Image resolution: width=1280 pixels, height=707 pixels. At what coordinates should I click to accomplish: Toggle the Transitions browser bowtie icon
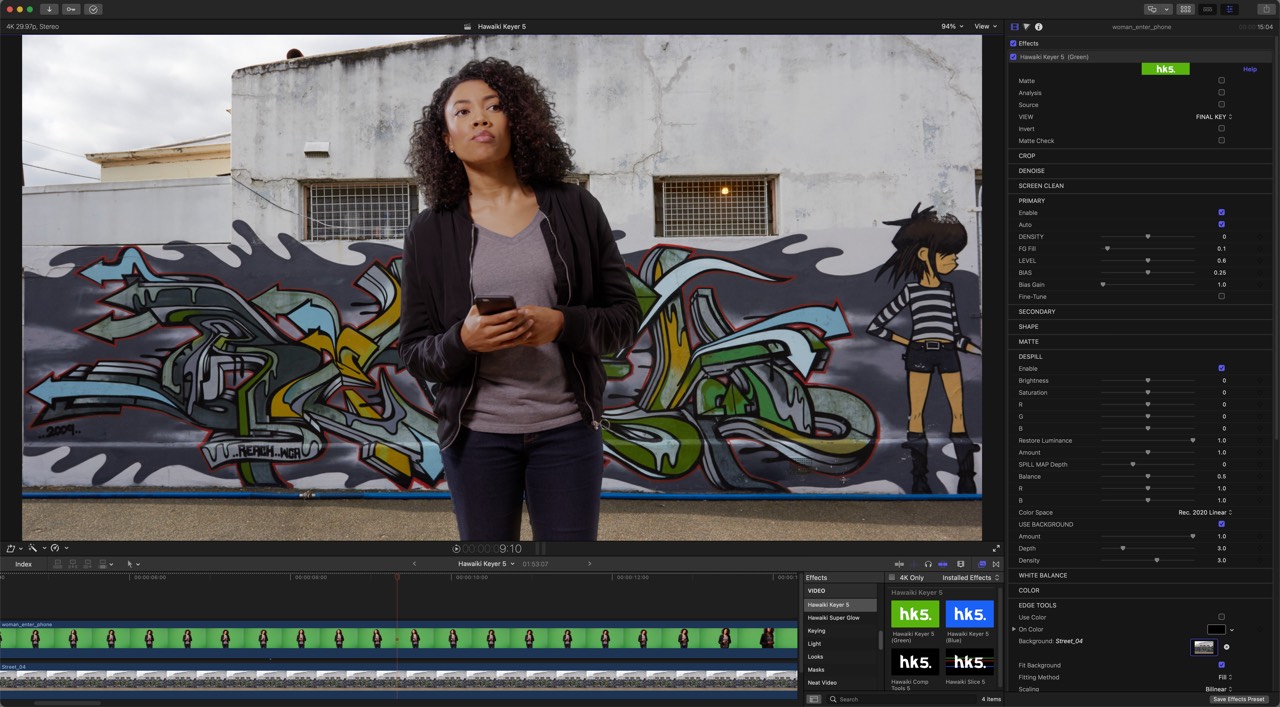point(996,564)
